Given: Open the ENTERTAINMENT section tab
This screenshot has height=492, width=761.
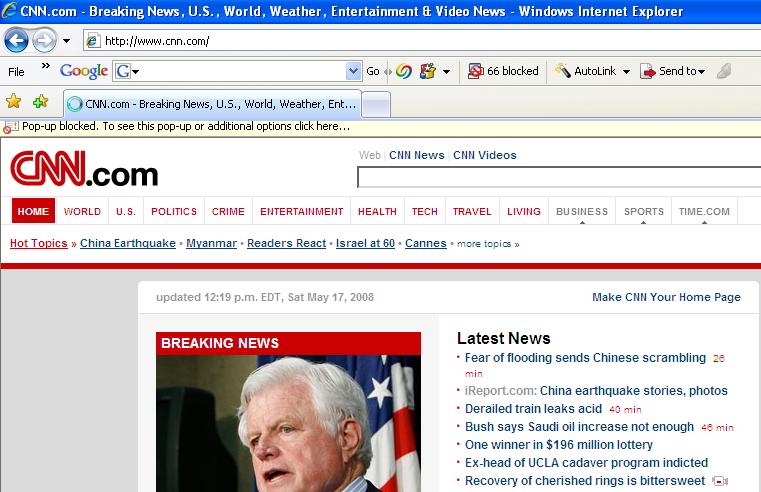Looking at the screenshot, I should tap(301, 211).
